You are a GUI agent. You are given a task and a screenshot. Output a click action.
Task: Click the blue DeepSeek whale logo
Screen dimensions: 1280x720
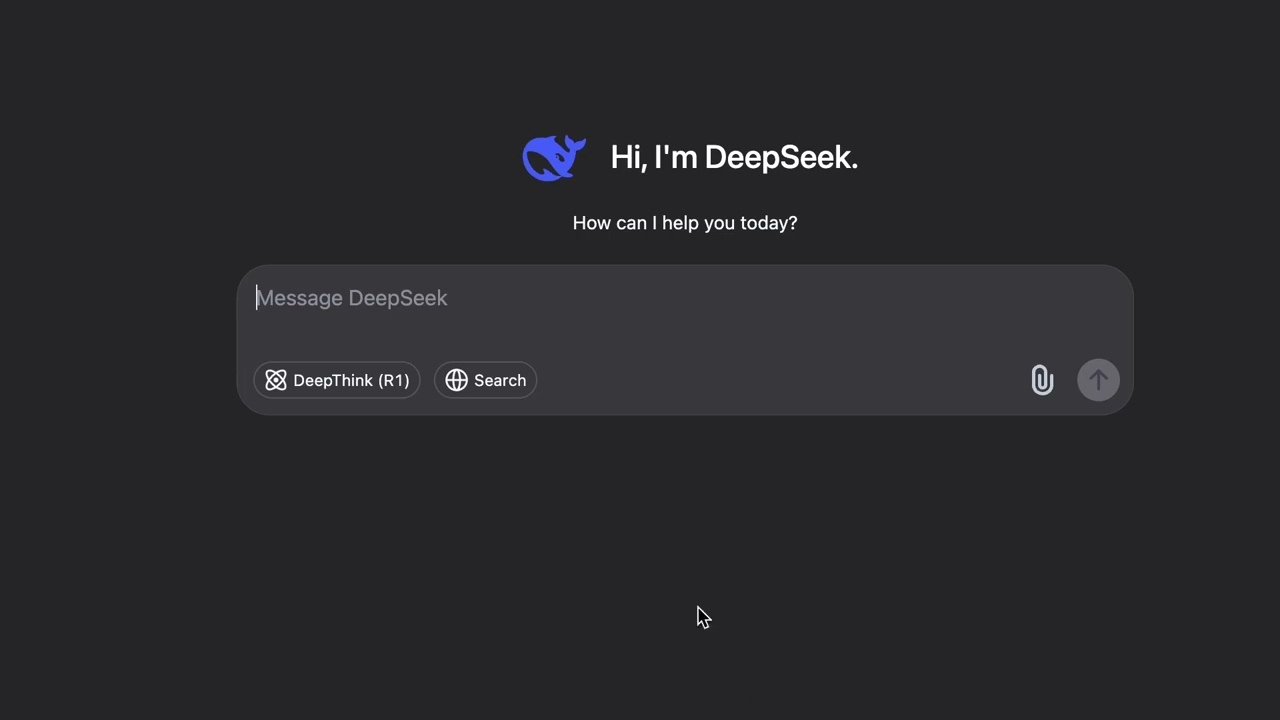[x=553, y=158]
